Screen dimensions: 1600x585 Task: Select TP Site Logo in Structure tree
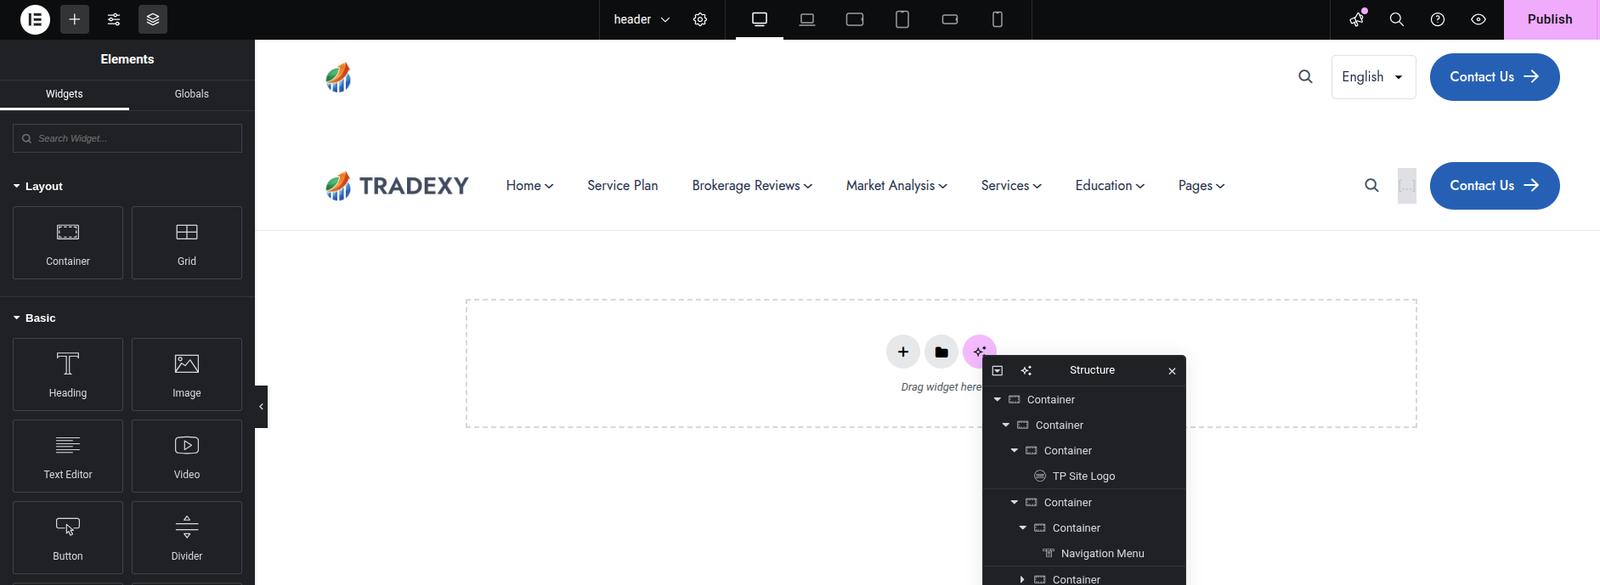1083,477
